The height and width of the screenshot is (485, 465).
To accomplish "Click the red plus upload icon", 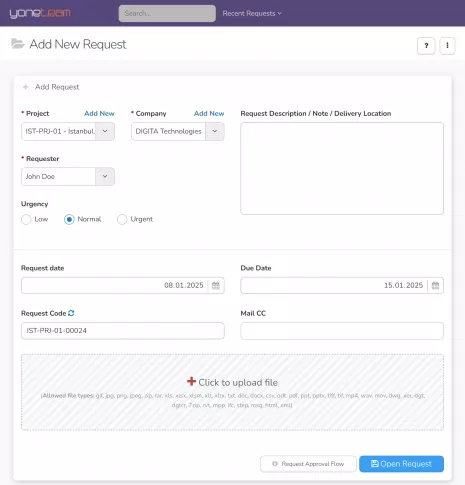I will [191, 381].
